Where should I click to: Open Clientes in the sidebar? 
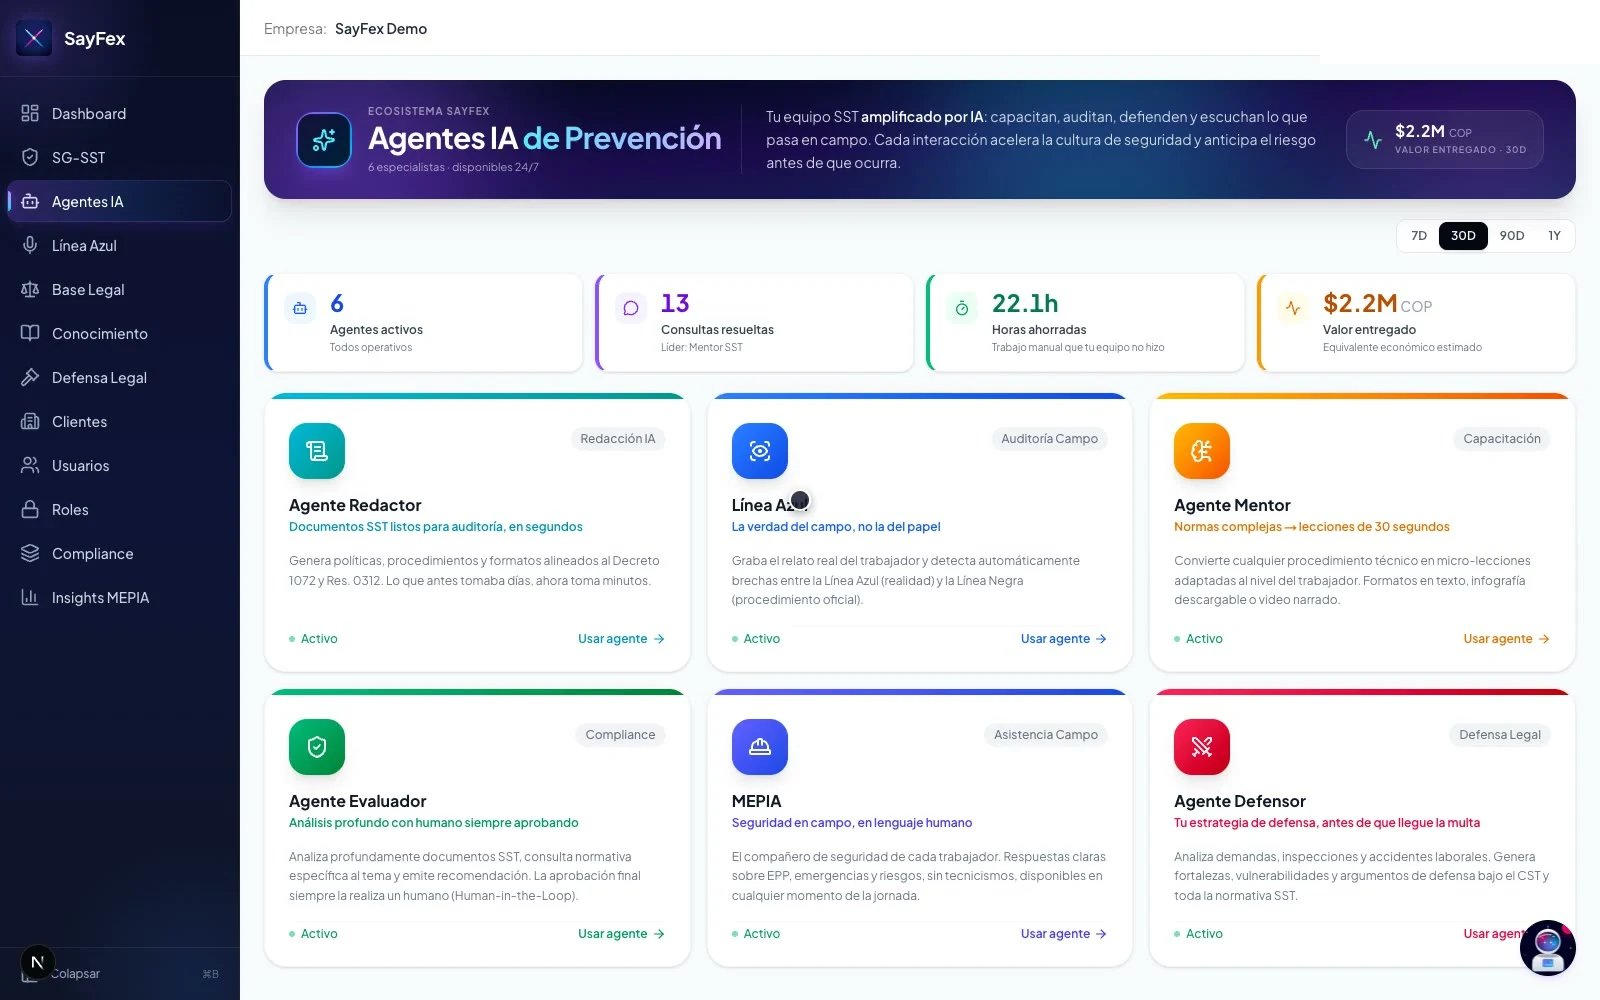point(120,422)
